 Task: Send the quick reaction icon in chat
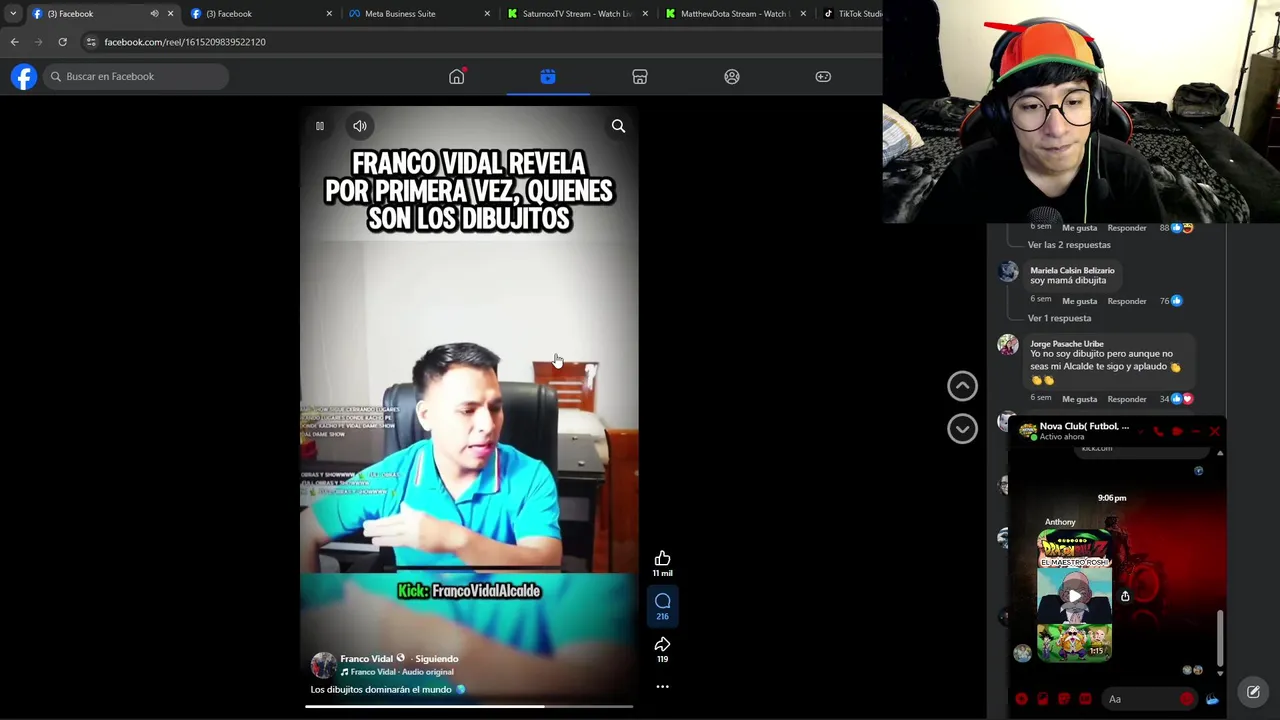click(1212, 699)
